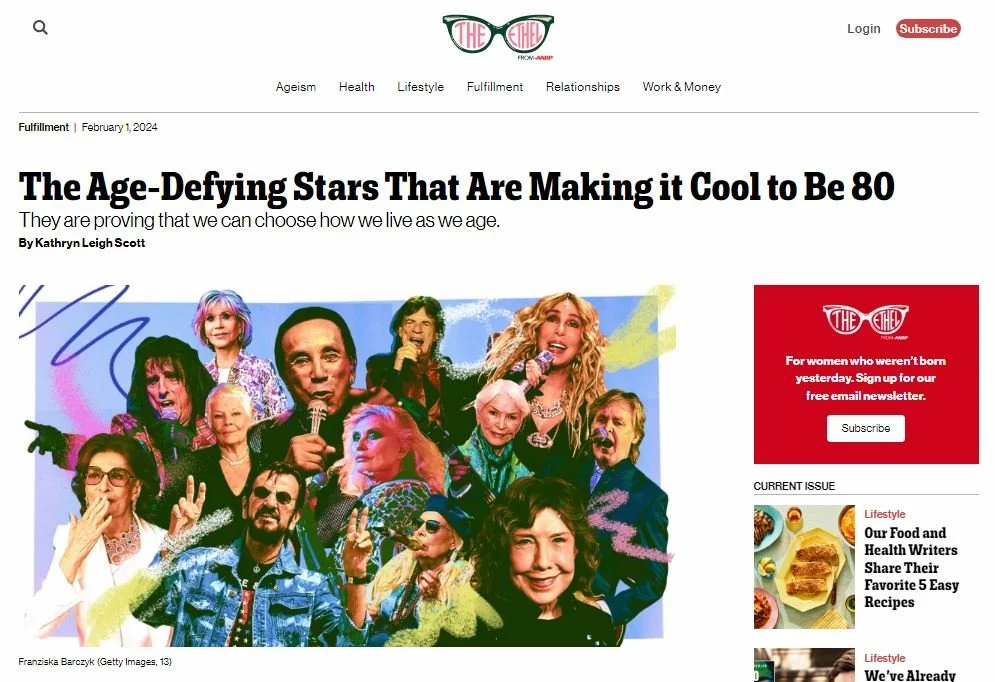Viewport: 995px width, 682px height.
Task: Open author Kathryn Leigh Scott byline
Action: (82, 243)
